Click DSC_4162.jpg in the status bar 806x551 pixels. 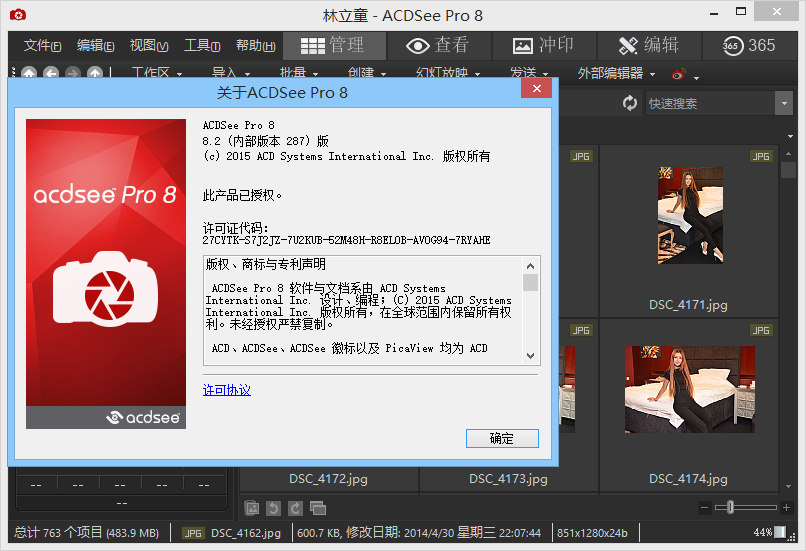tap(246, 533)
